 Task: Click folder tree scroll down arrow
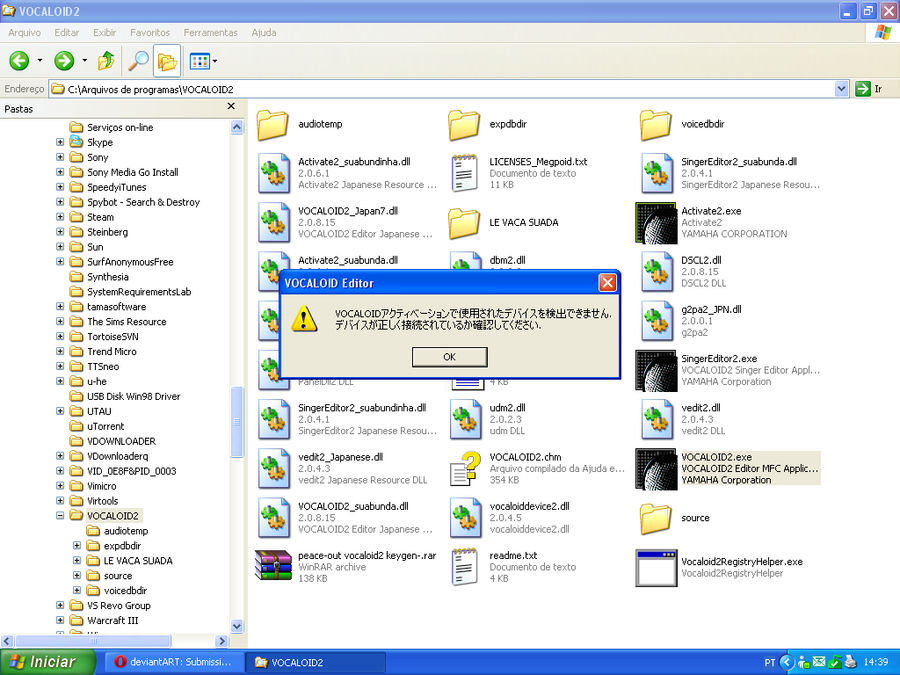[237, 626]
